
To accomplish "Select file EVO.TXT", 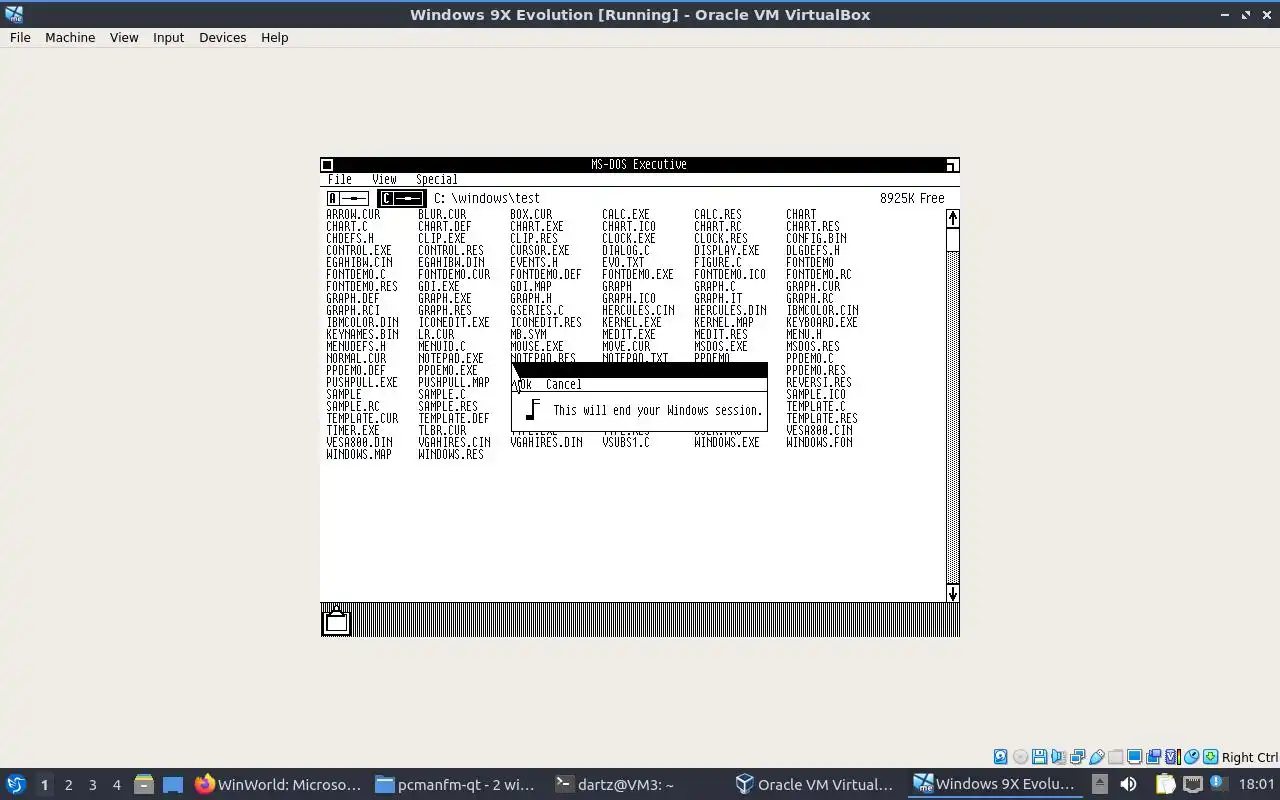I will pyautogui.click(x=623, y=262).
